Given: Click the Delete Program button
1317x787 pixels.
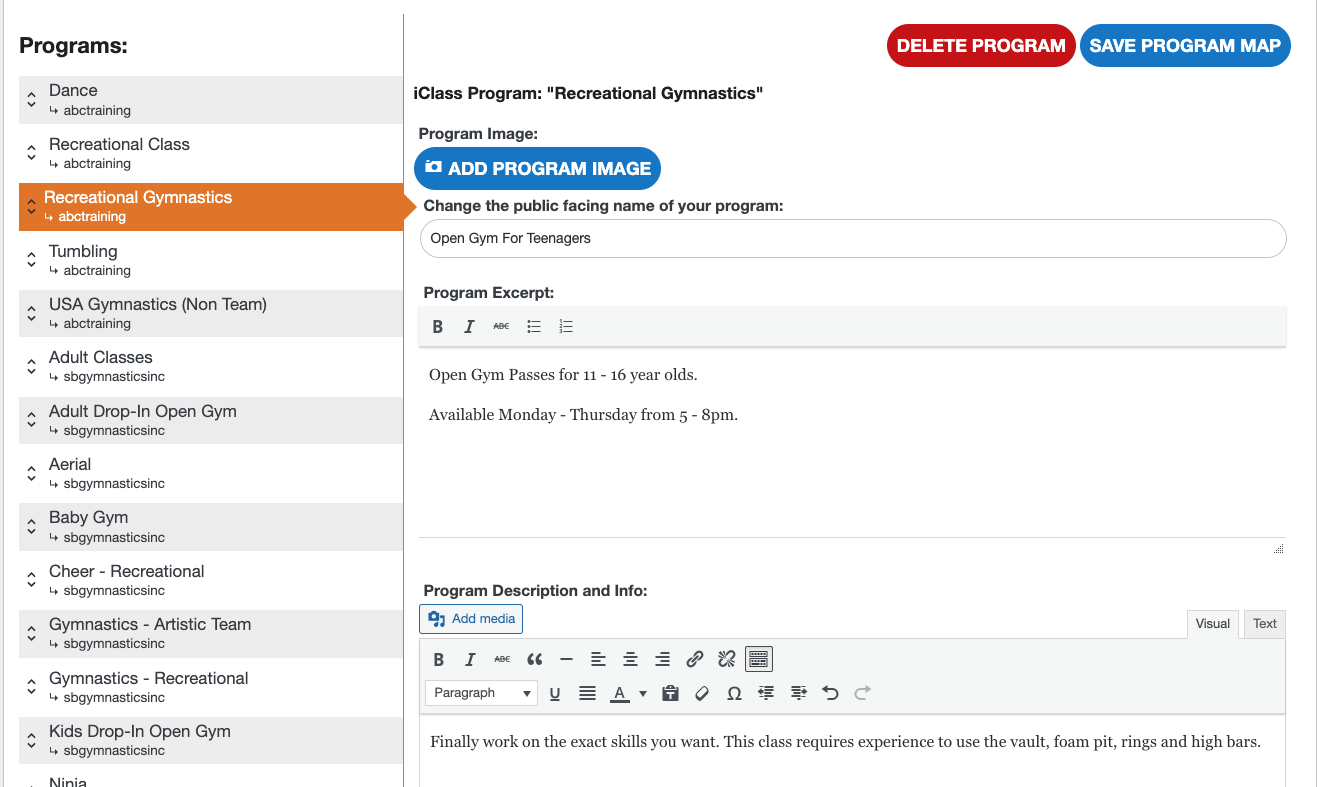Looking at the screenshot, I should pos(980,46).
